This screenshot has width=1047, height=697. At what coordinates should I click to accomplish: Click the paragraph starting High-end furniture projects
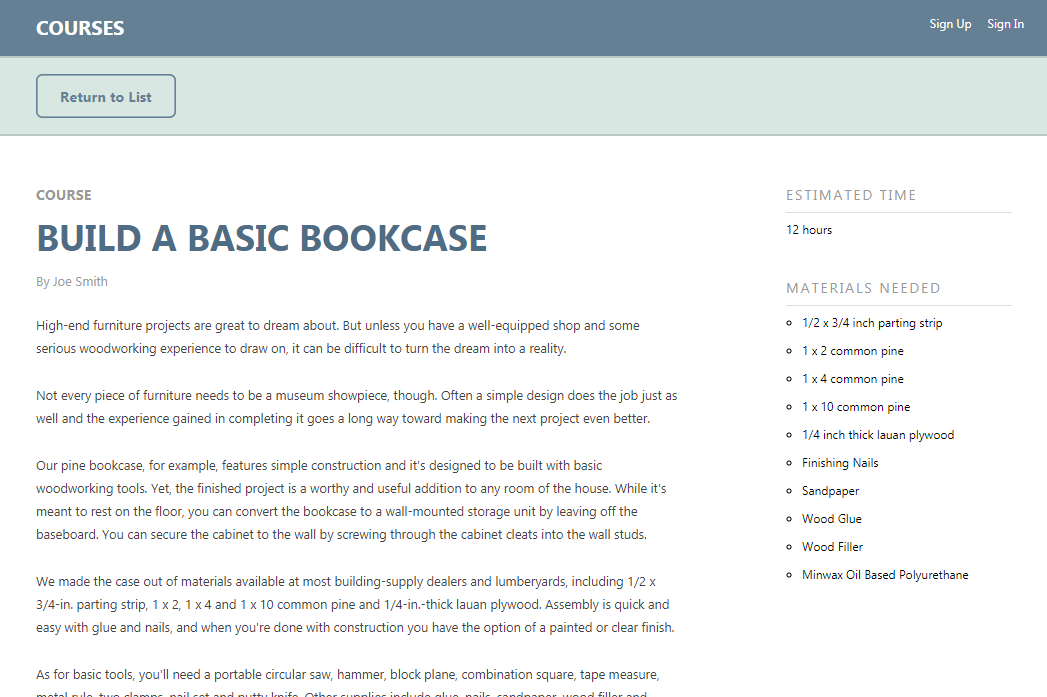click(x=338, y=337)
